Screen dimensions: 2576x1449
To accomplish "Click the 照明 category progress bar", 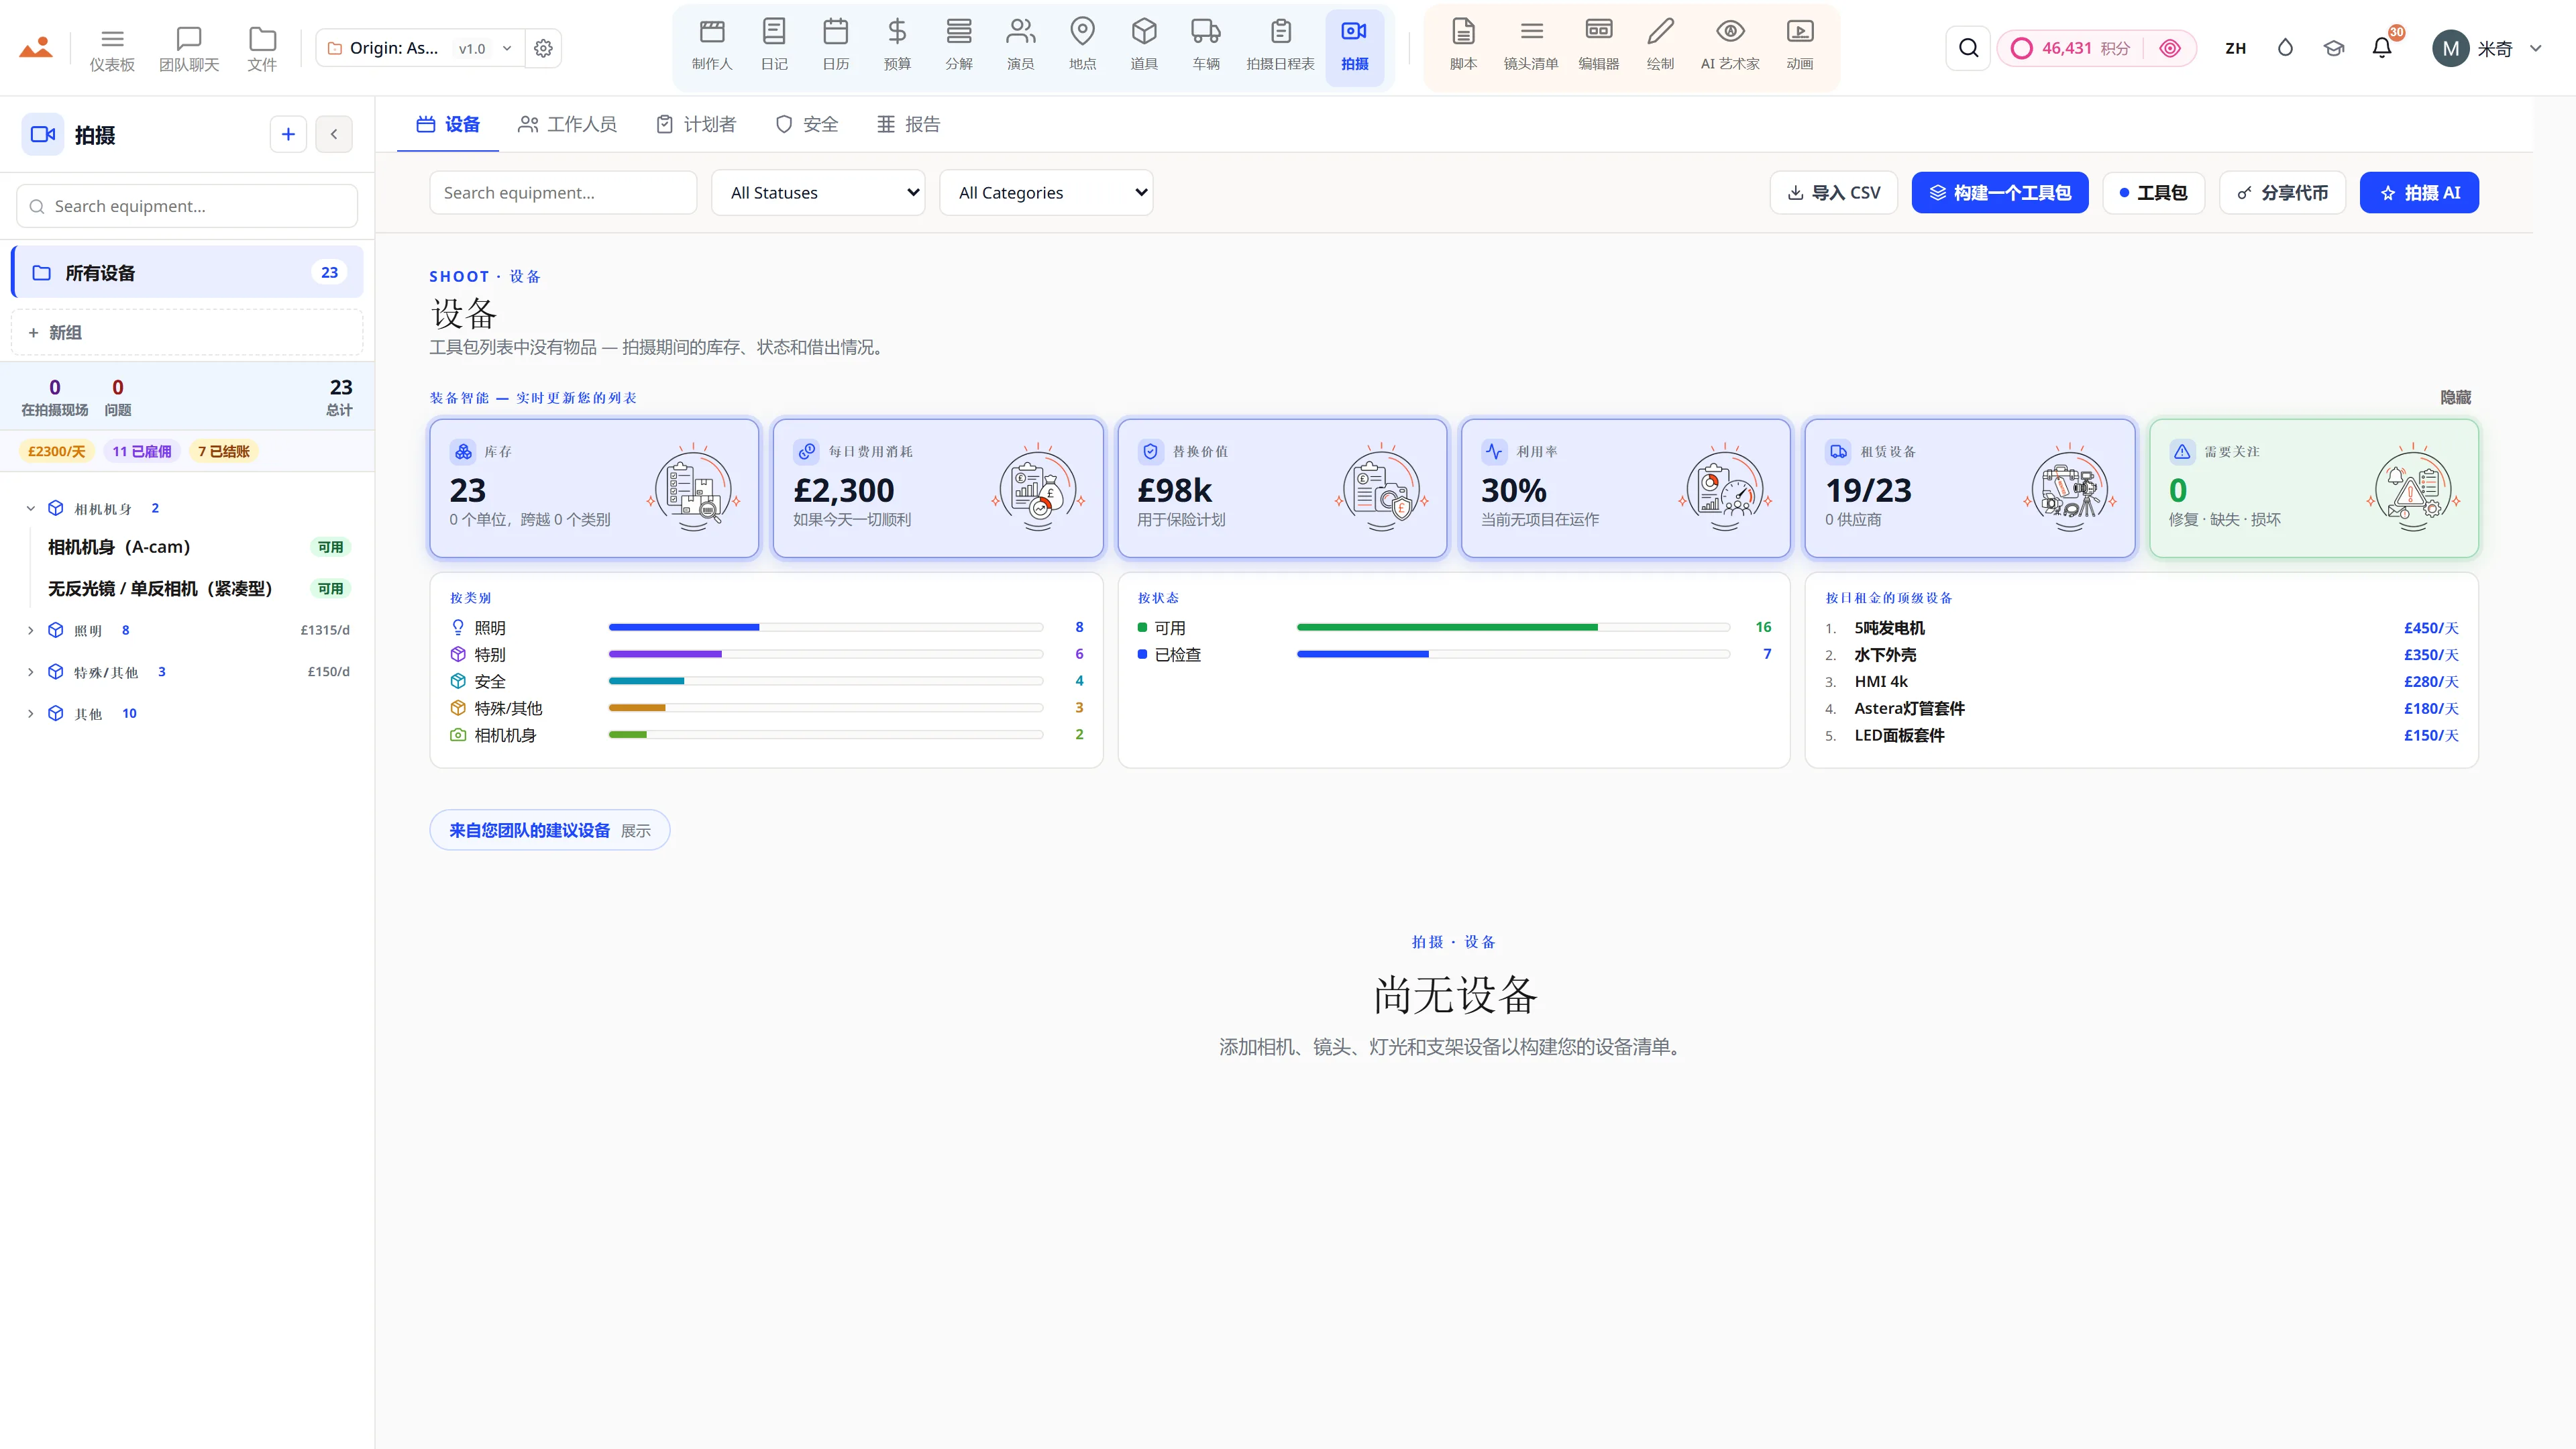I will pos(826,628).
